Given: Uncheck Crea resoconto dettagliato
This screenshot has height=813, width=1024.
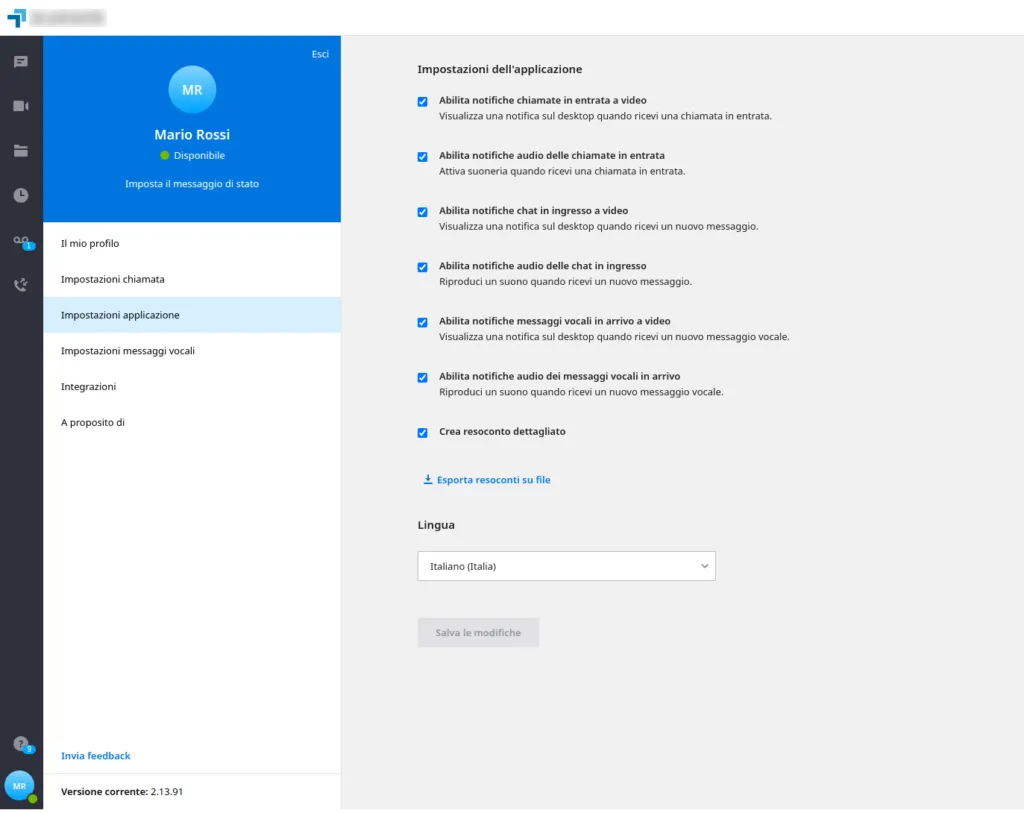Looking at the screenshot, I should click(x=423, y=433).
